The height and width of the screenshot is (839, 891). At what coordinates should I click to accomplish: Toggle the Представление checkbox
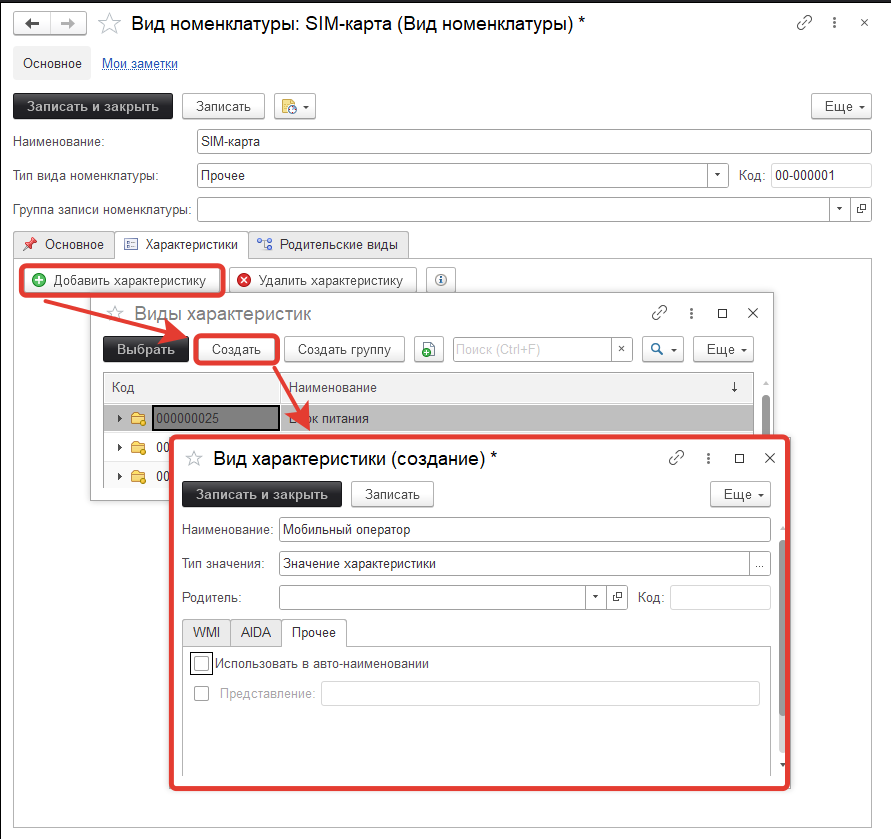point(202,693)
